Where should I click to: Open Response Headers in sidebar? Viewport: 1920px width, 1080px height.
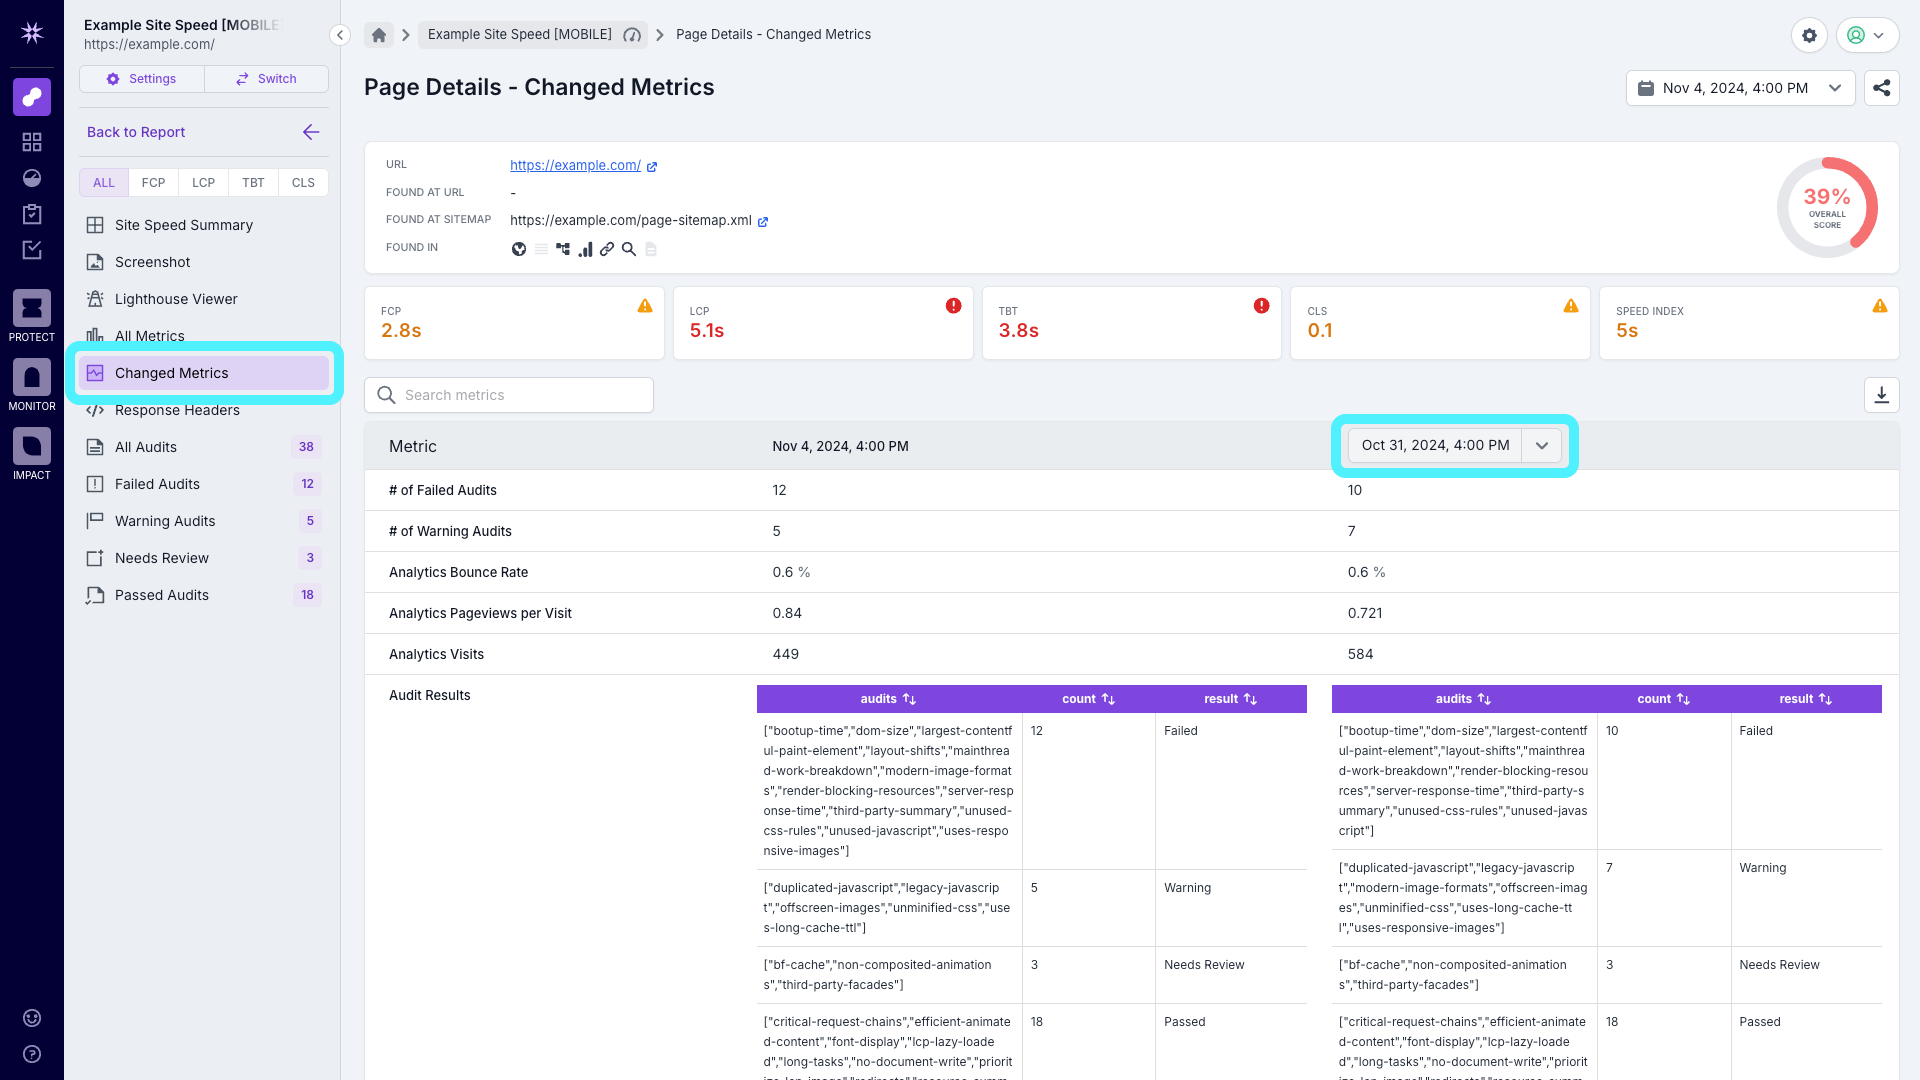pos(204,410)
